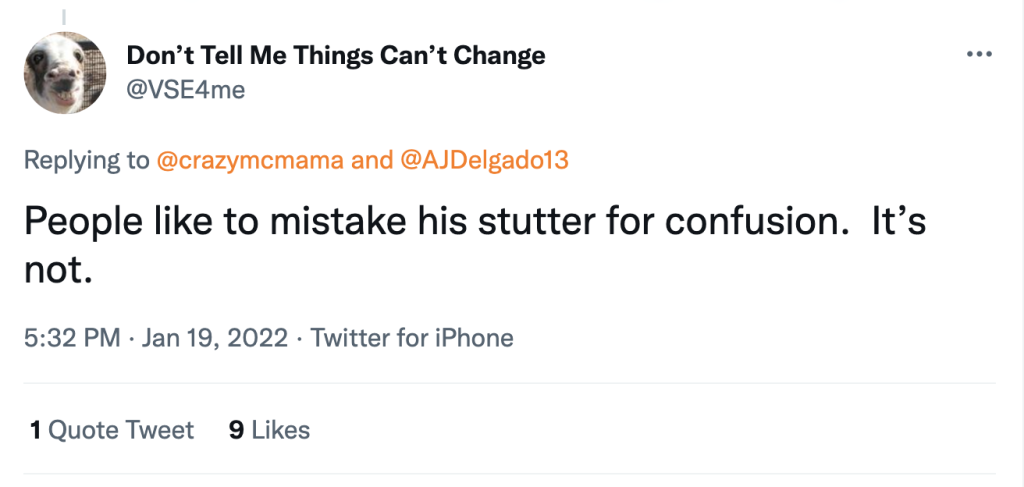Visit the @AJDelgado13 mention link
Viewport: 1024px width, 487px height.
[484, 161]
